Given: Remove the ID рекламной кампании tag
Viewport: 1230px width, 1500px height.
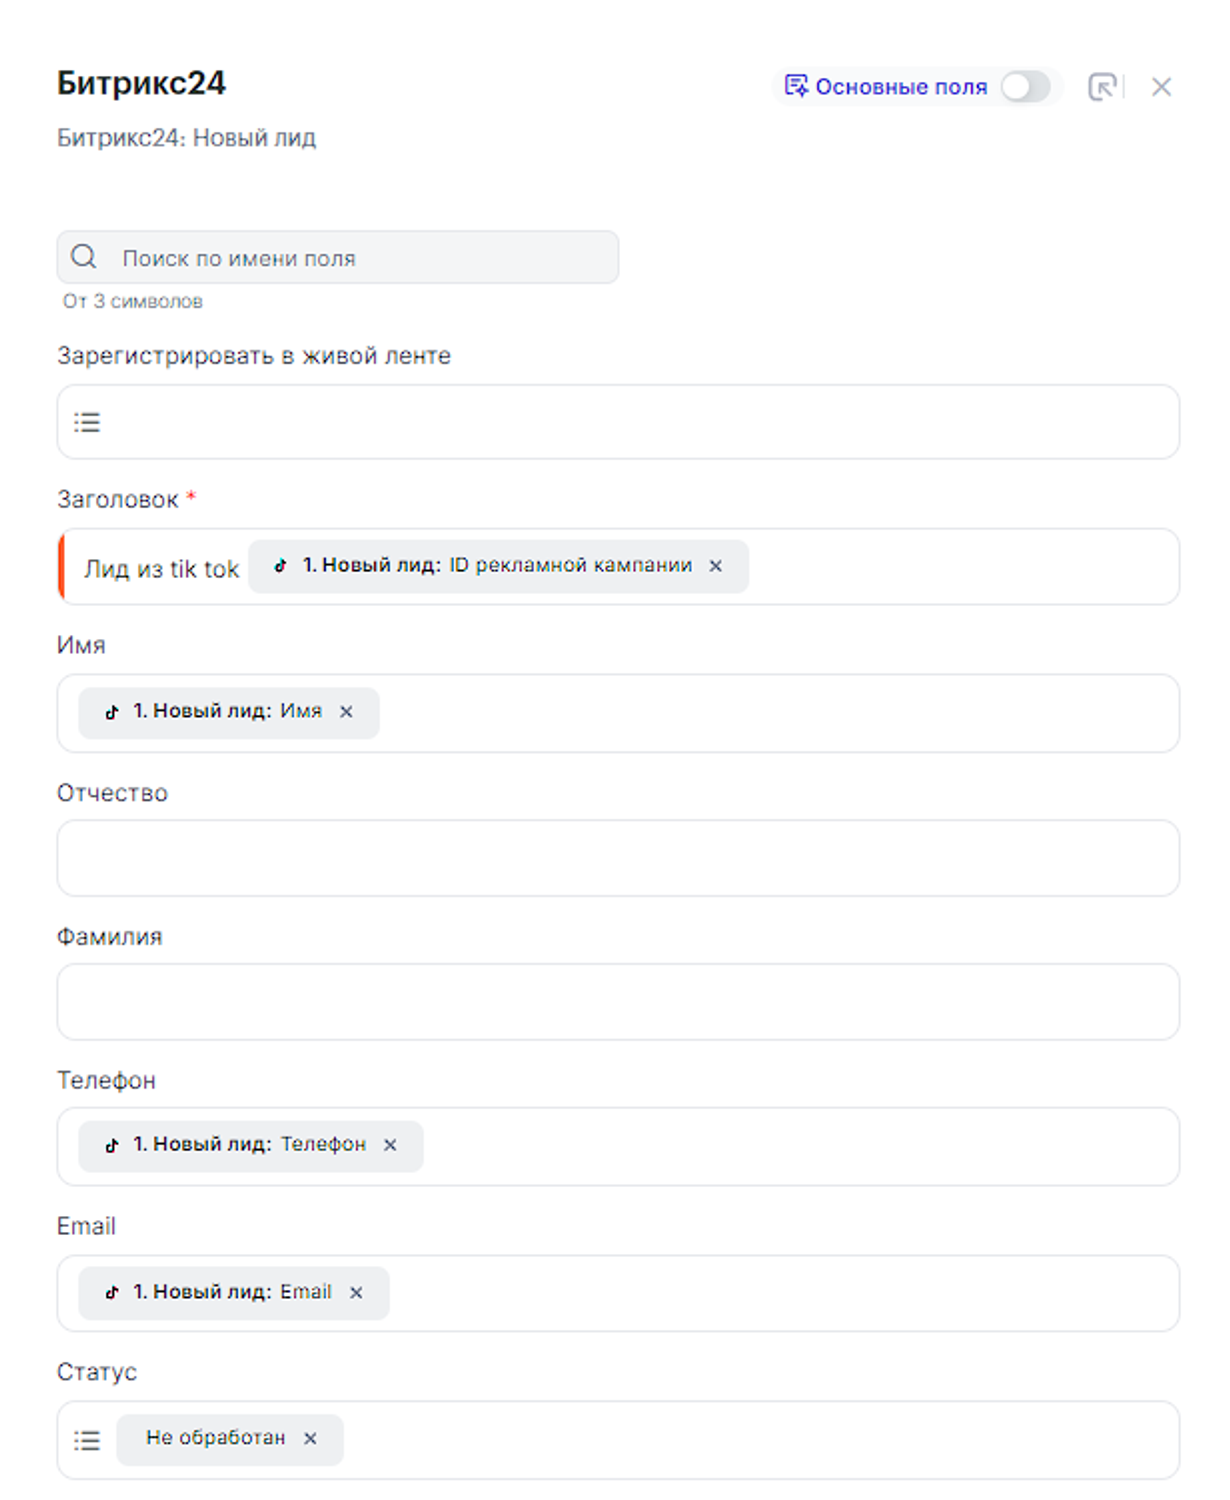Looking at the screenshot, I should click(x=716, y=566).
